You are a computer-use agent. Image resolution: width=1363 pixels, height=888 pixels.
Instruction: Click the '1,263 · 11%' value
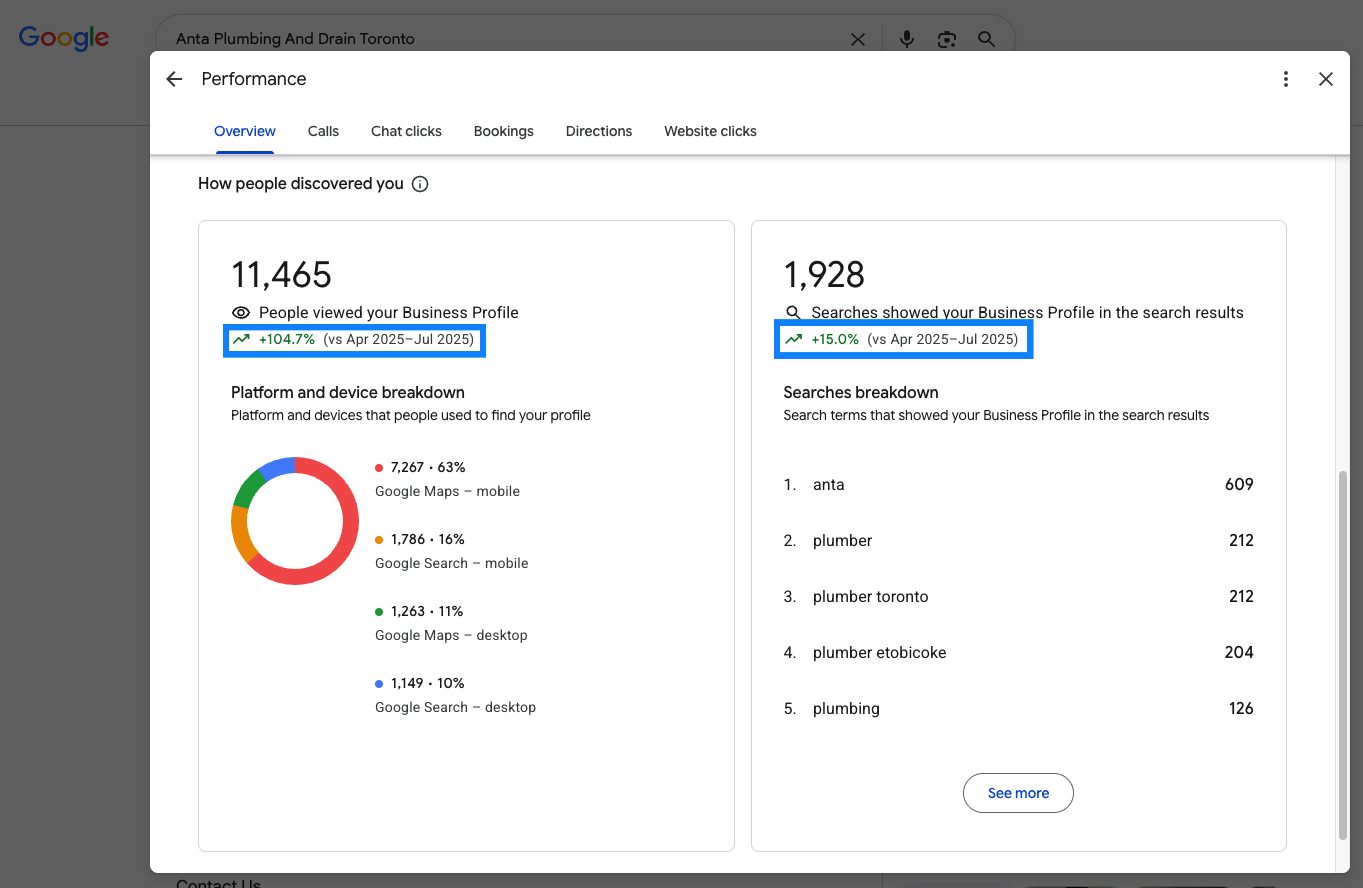(x=427, y=611)
